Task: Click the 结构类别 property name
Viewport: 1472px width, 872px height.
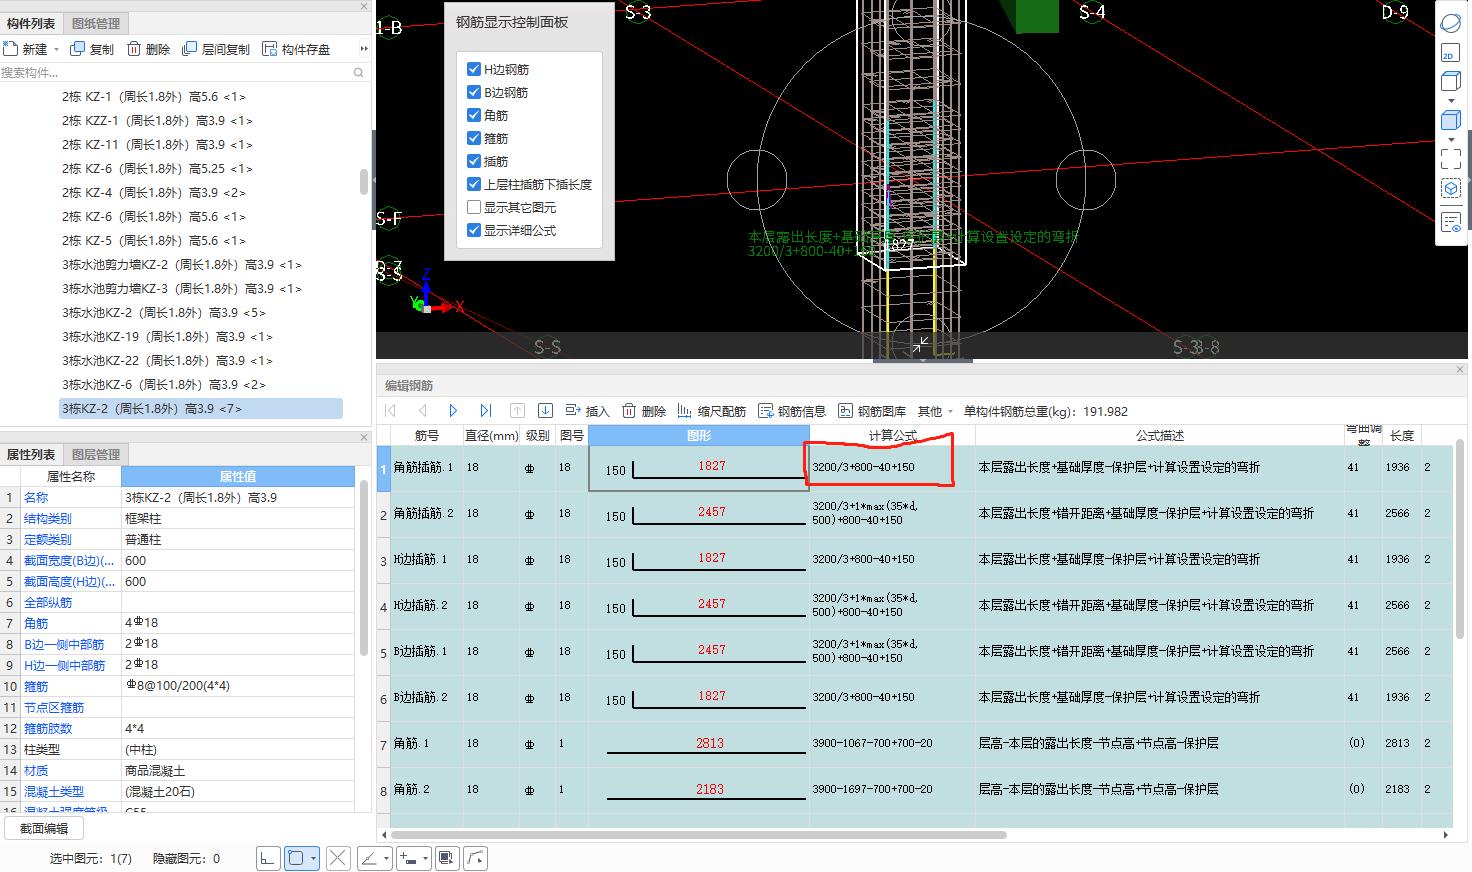Action: tap(47, 518)
